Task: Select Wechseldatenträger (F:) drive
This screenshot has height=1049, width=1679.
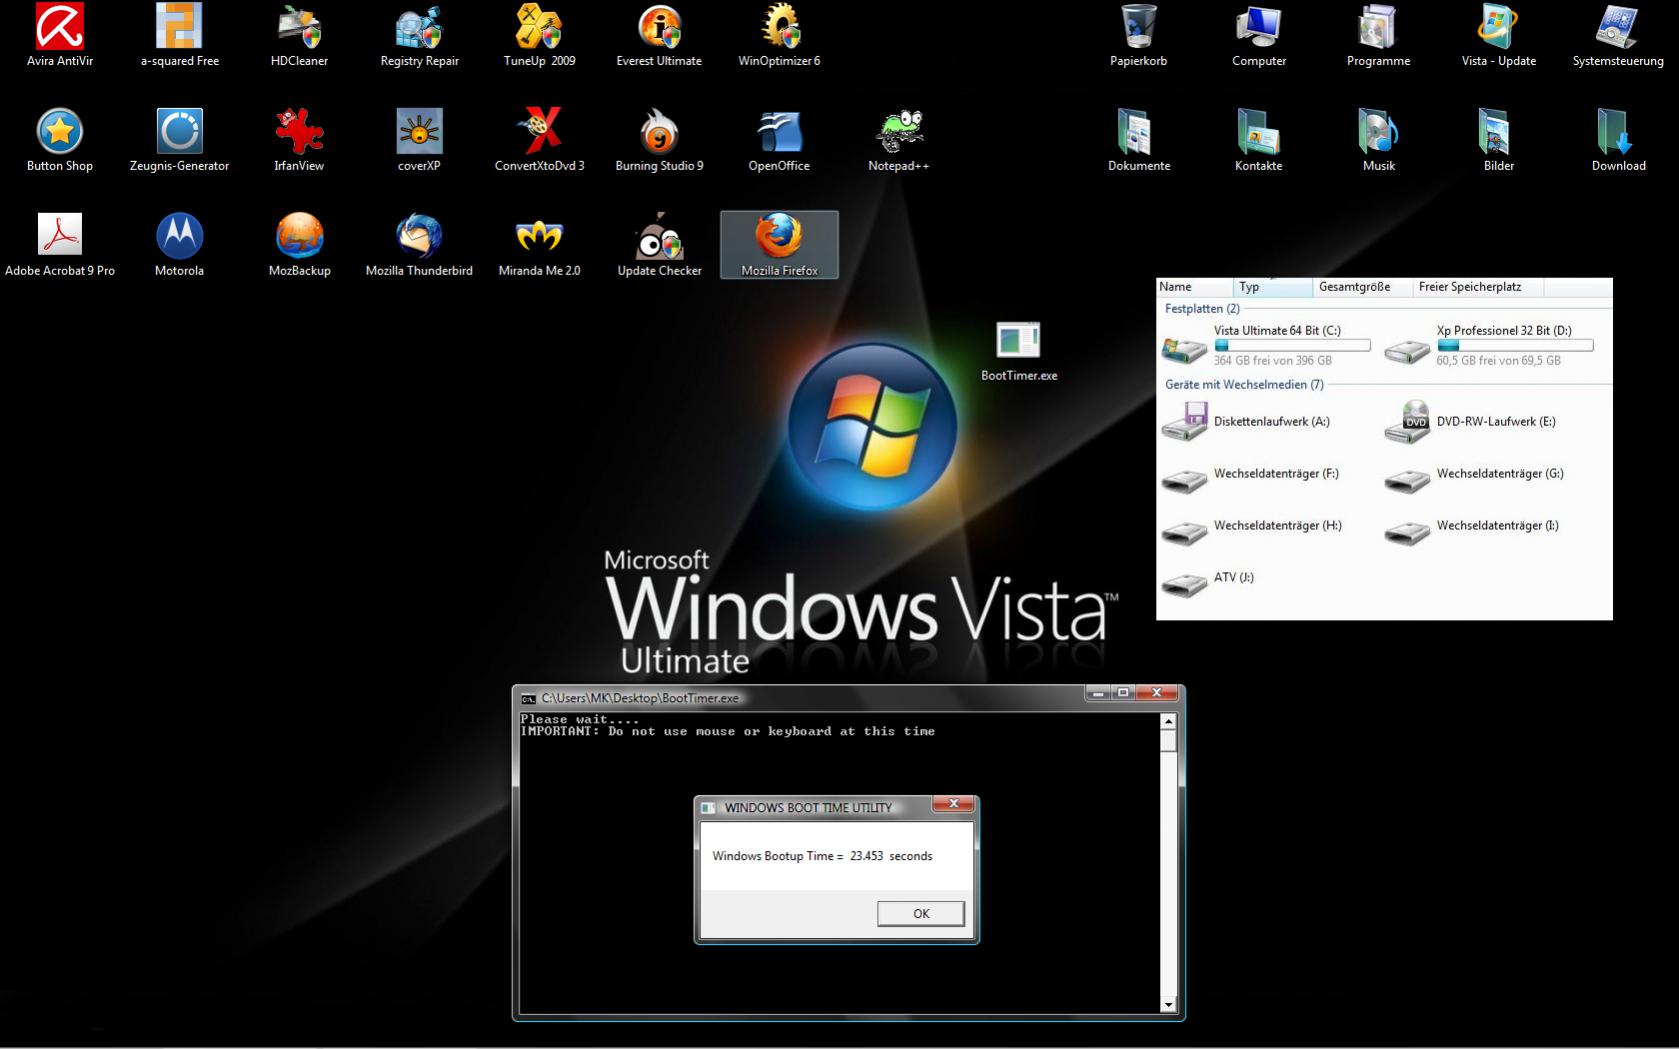Action: coord(1251,479)
